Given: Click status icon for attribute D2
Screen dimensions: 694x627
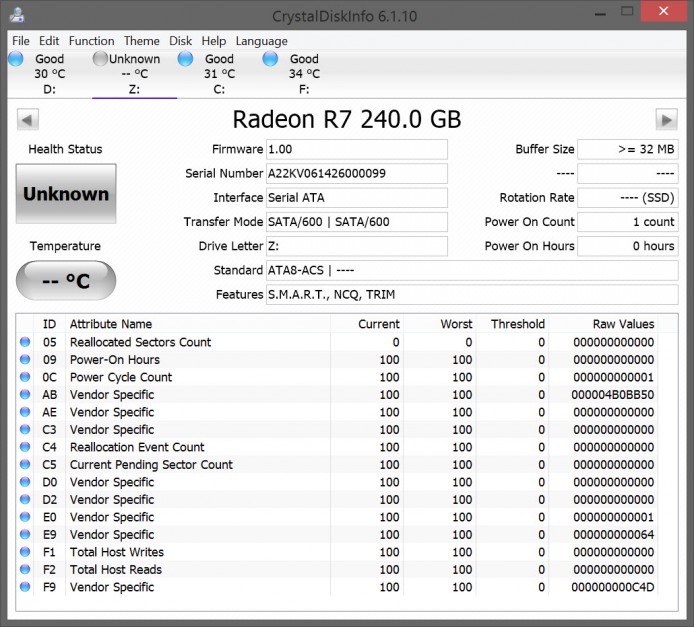Looking at the screenshot, I should pos(25,499).
